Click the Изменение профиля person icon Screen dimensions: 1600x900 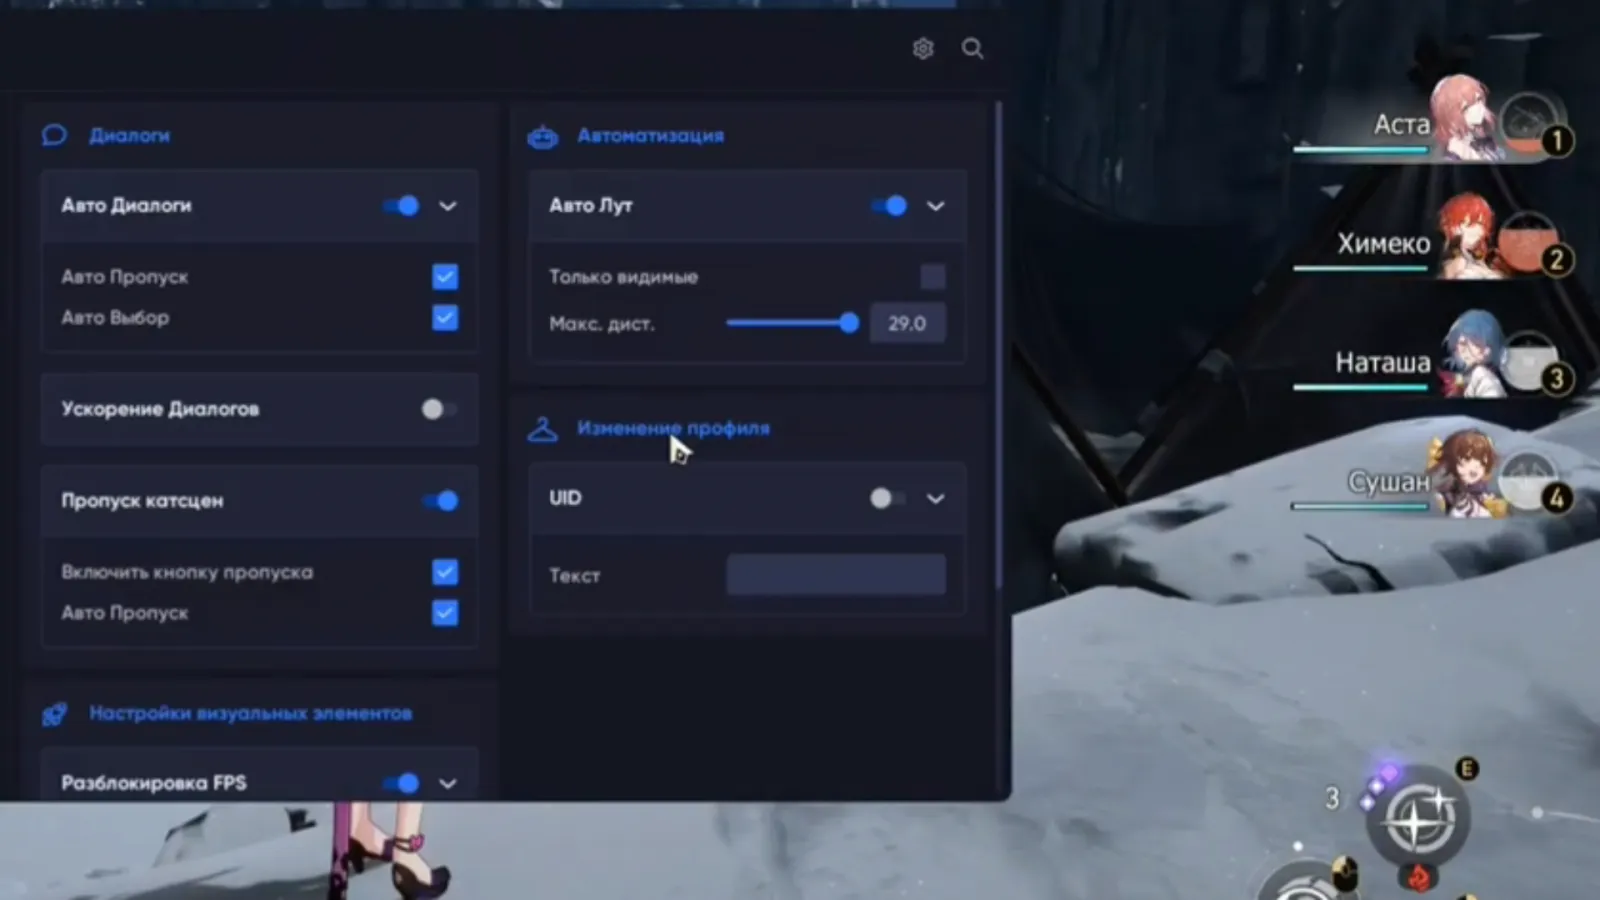click(x=543, y=429)
